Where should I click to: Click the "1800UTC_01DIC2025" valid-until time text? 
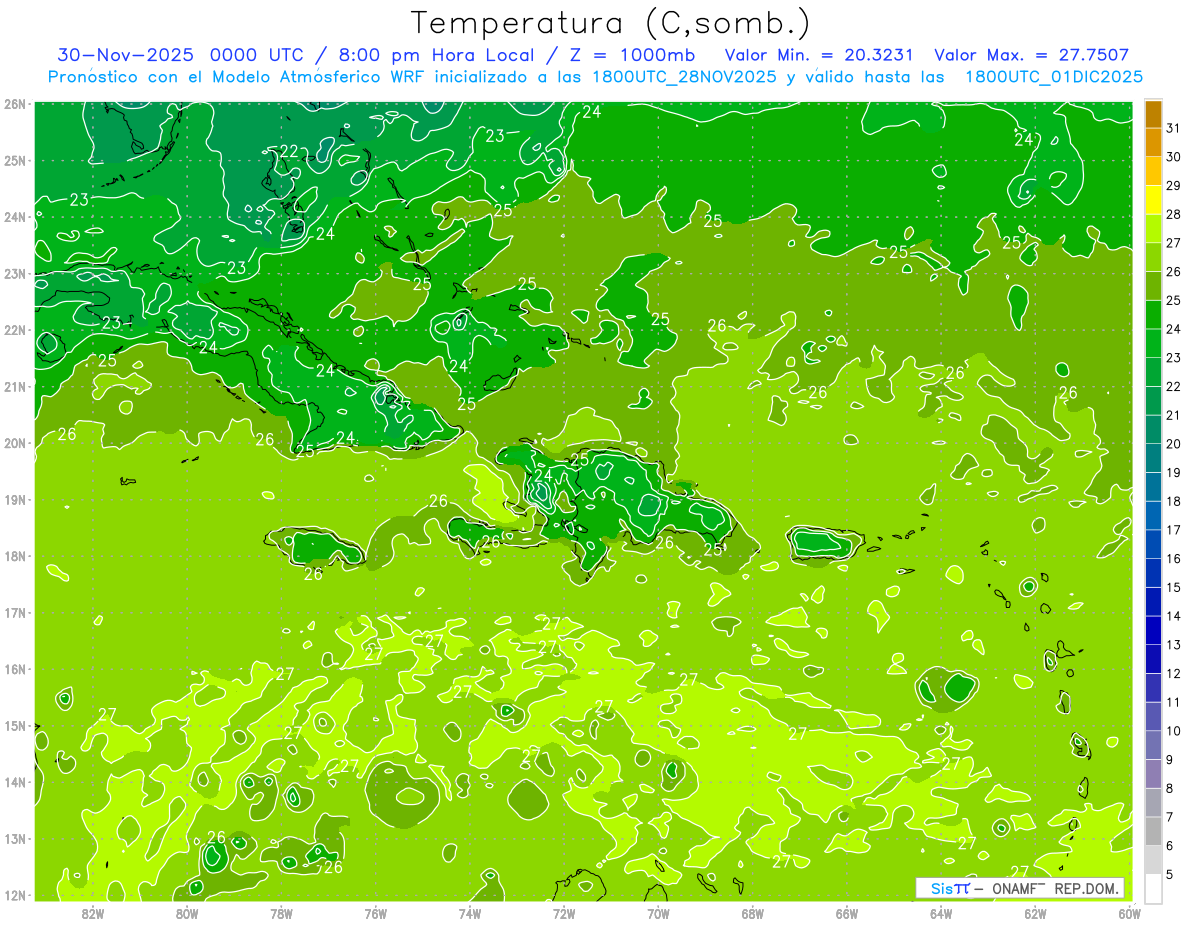pos(1054,76)
